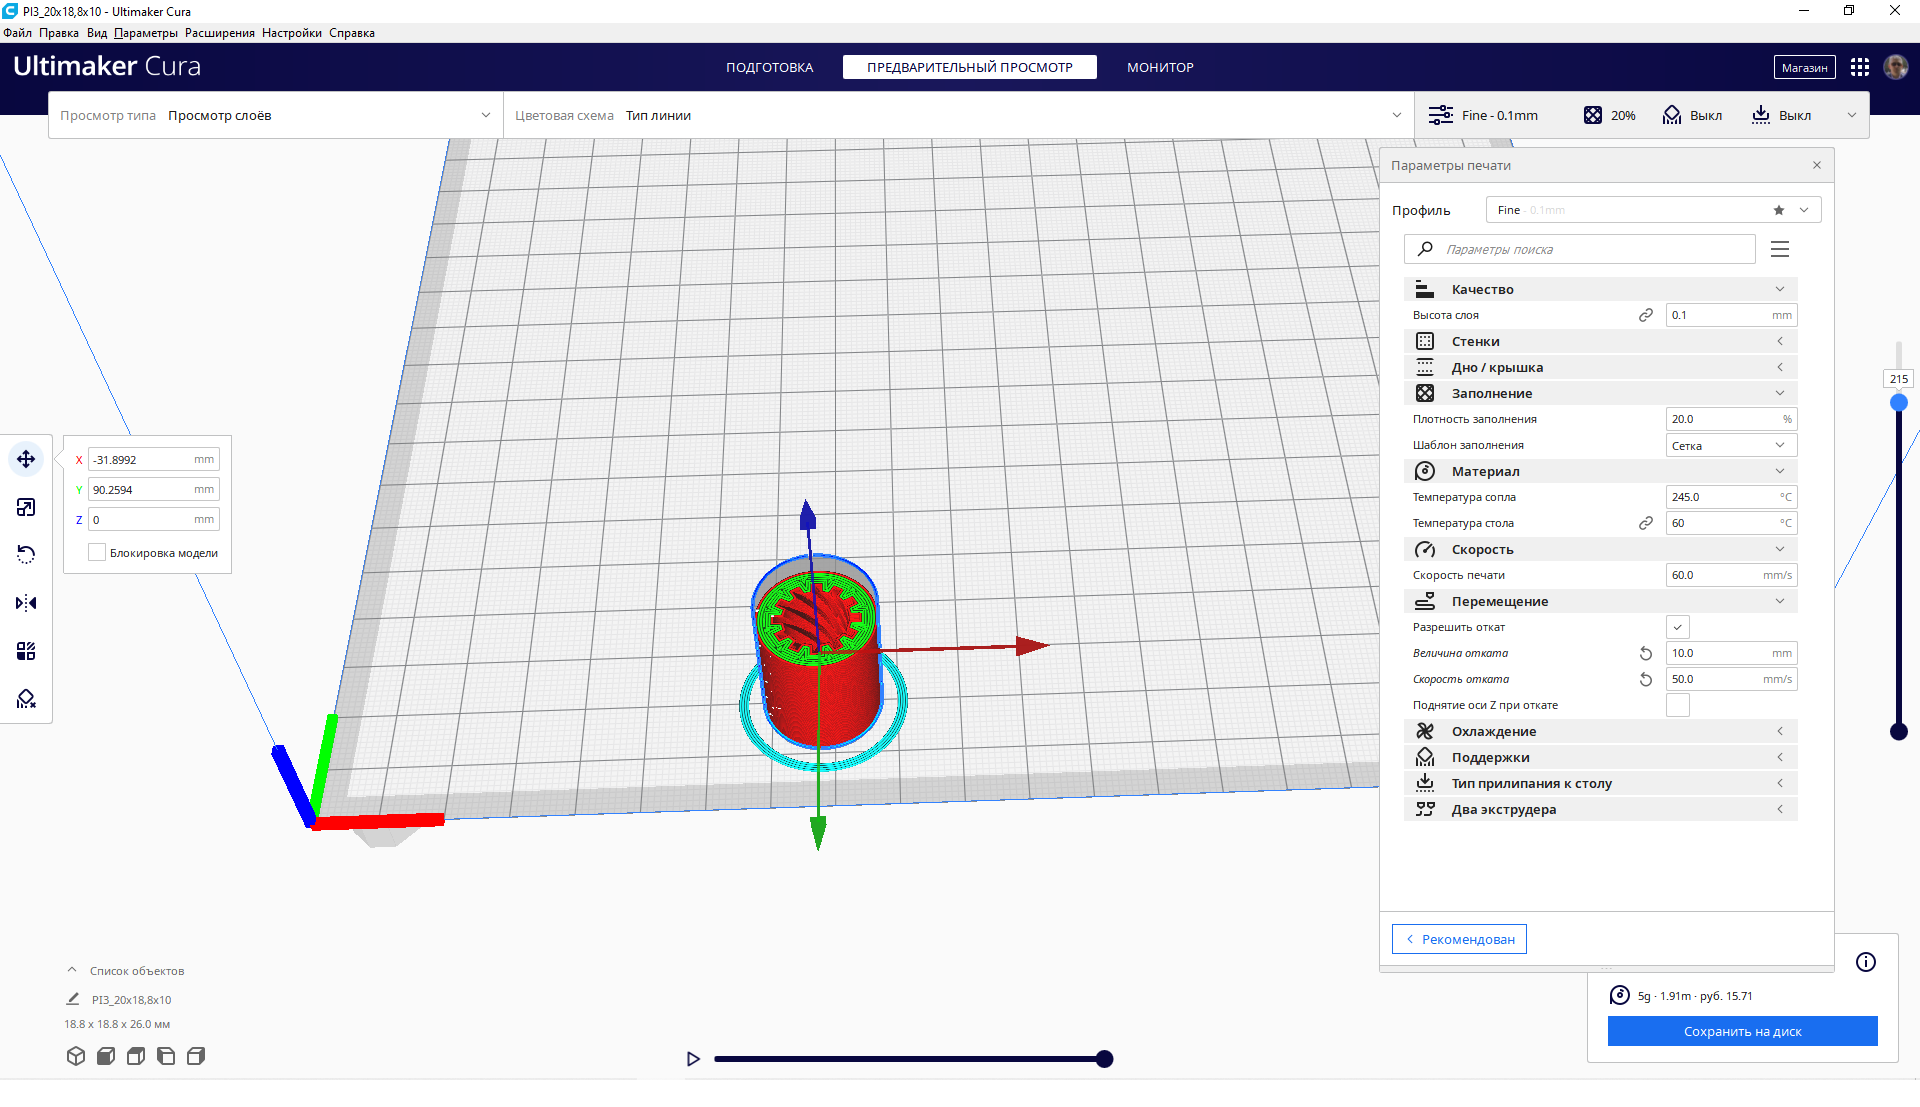The width and height of the screenshot is (1920, 1107).
Task: Open the Профиль Fine dropdown
Action: click(1653, 210)
